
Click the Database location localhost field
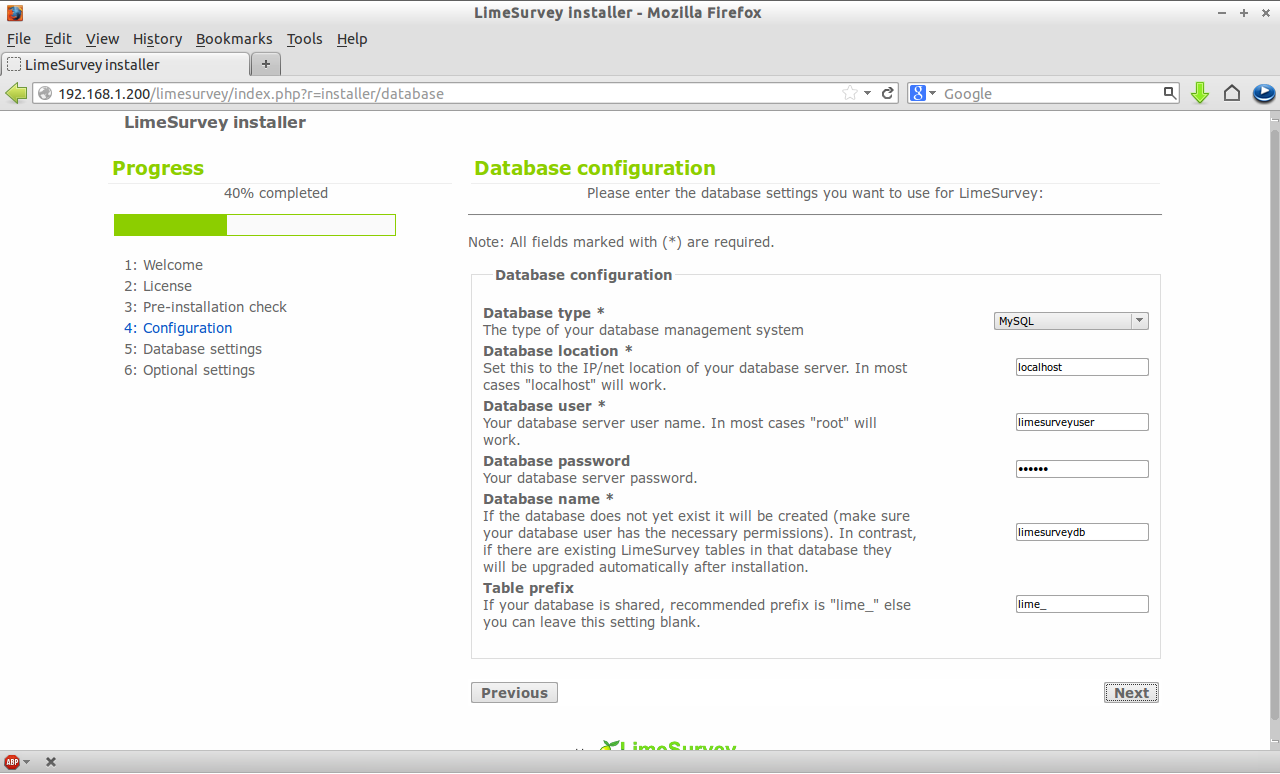(x=1082, y=367)
